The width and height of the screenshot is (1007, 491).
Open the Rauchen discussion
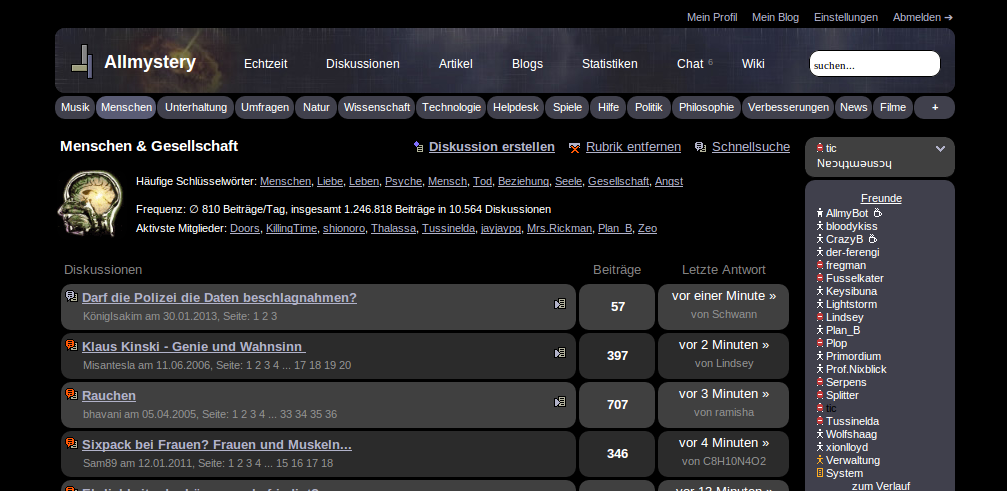point(109,396)
